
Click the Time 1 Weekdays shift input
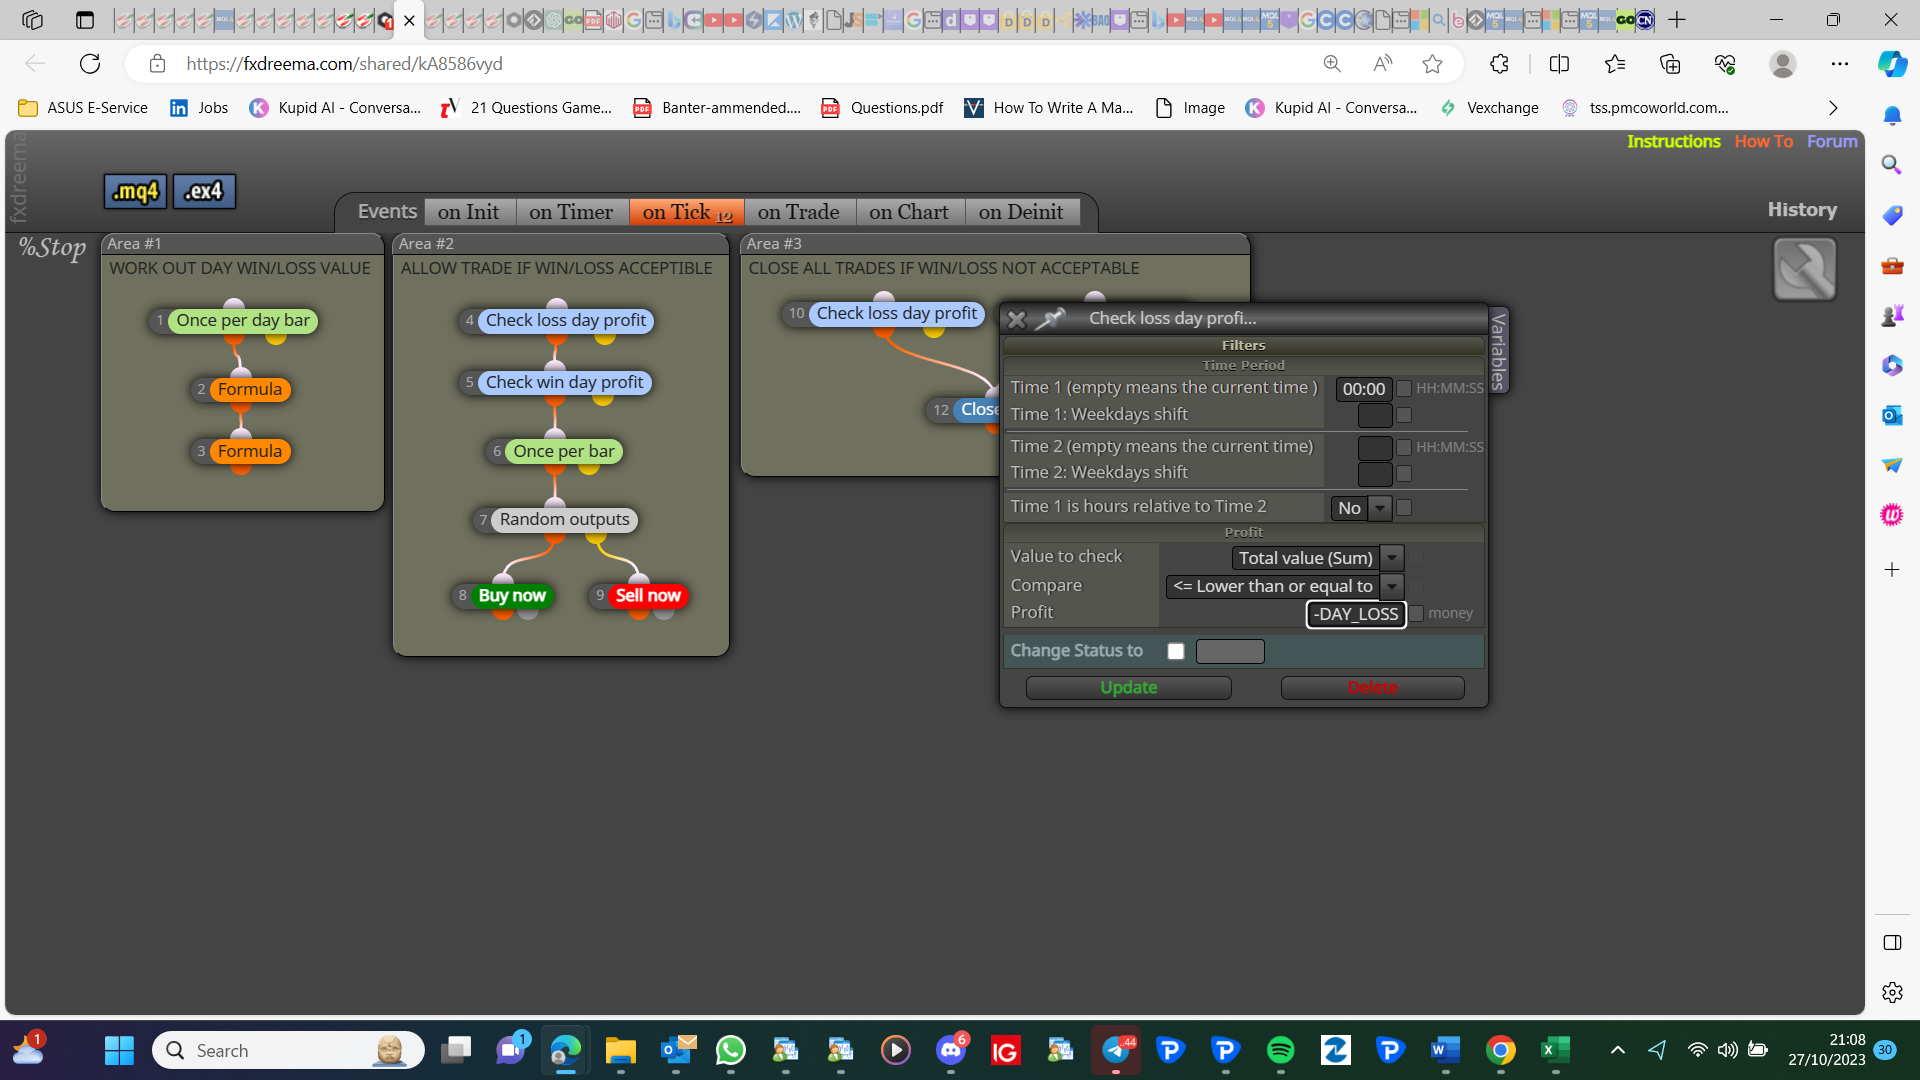tap(1375, 415)
